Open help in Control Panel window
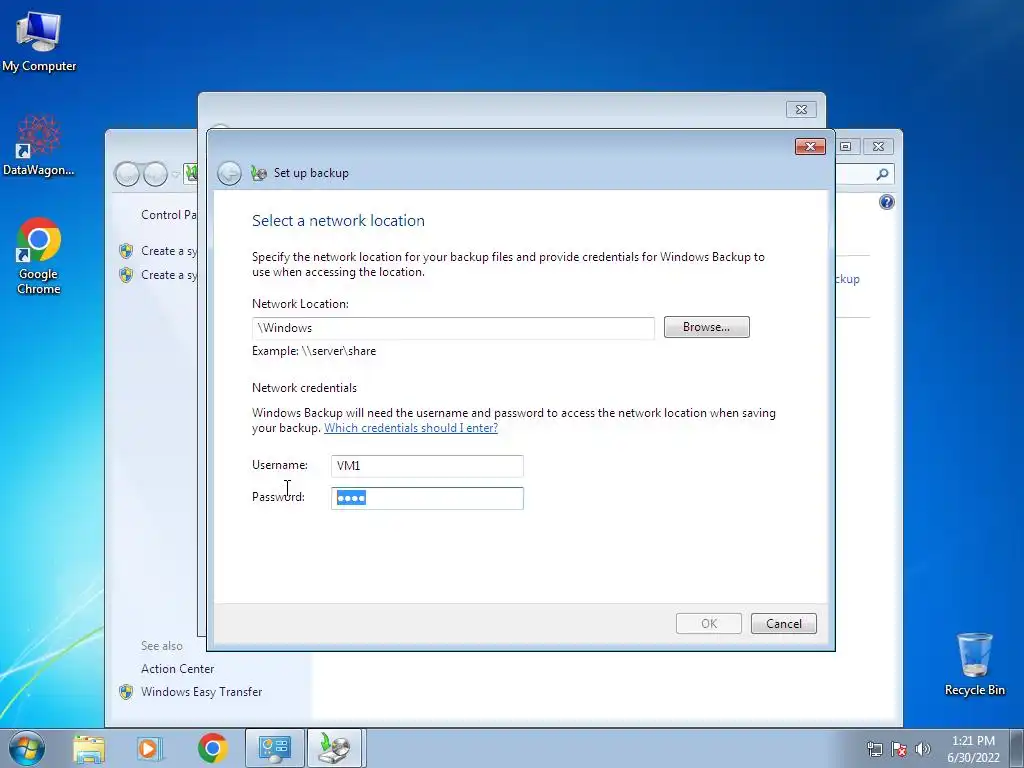Viewport: 1024px width, 768px height. point(886,202)
